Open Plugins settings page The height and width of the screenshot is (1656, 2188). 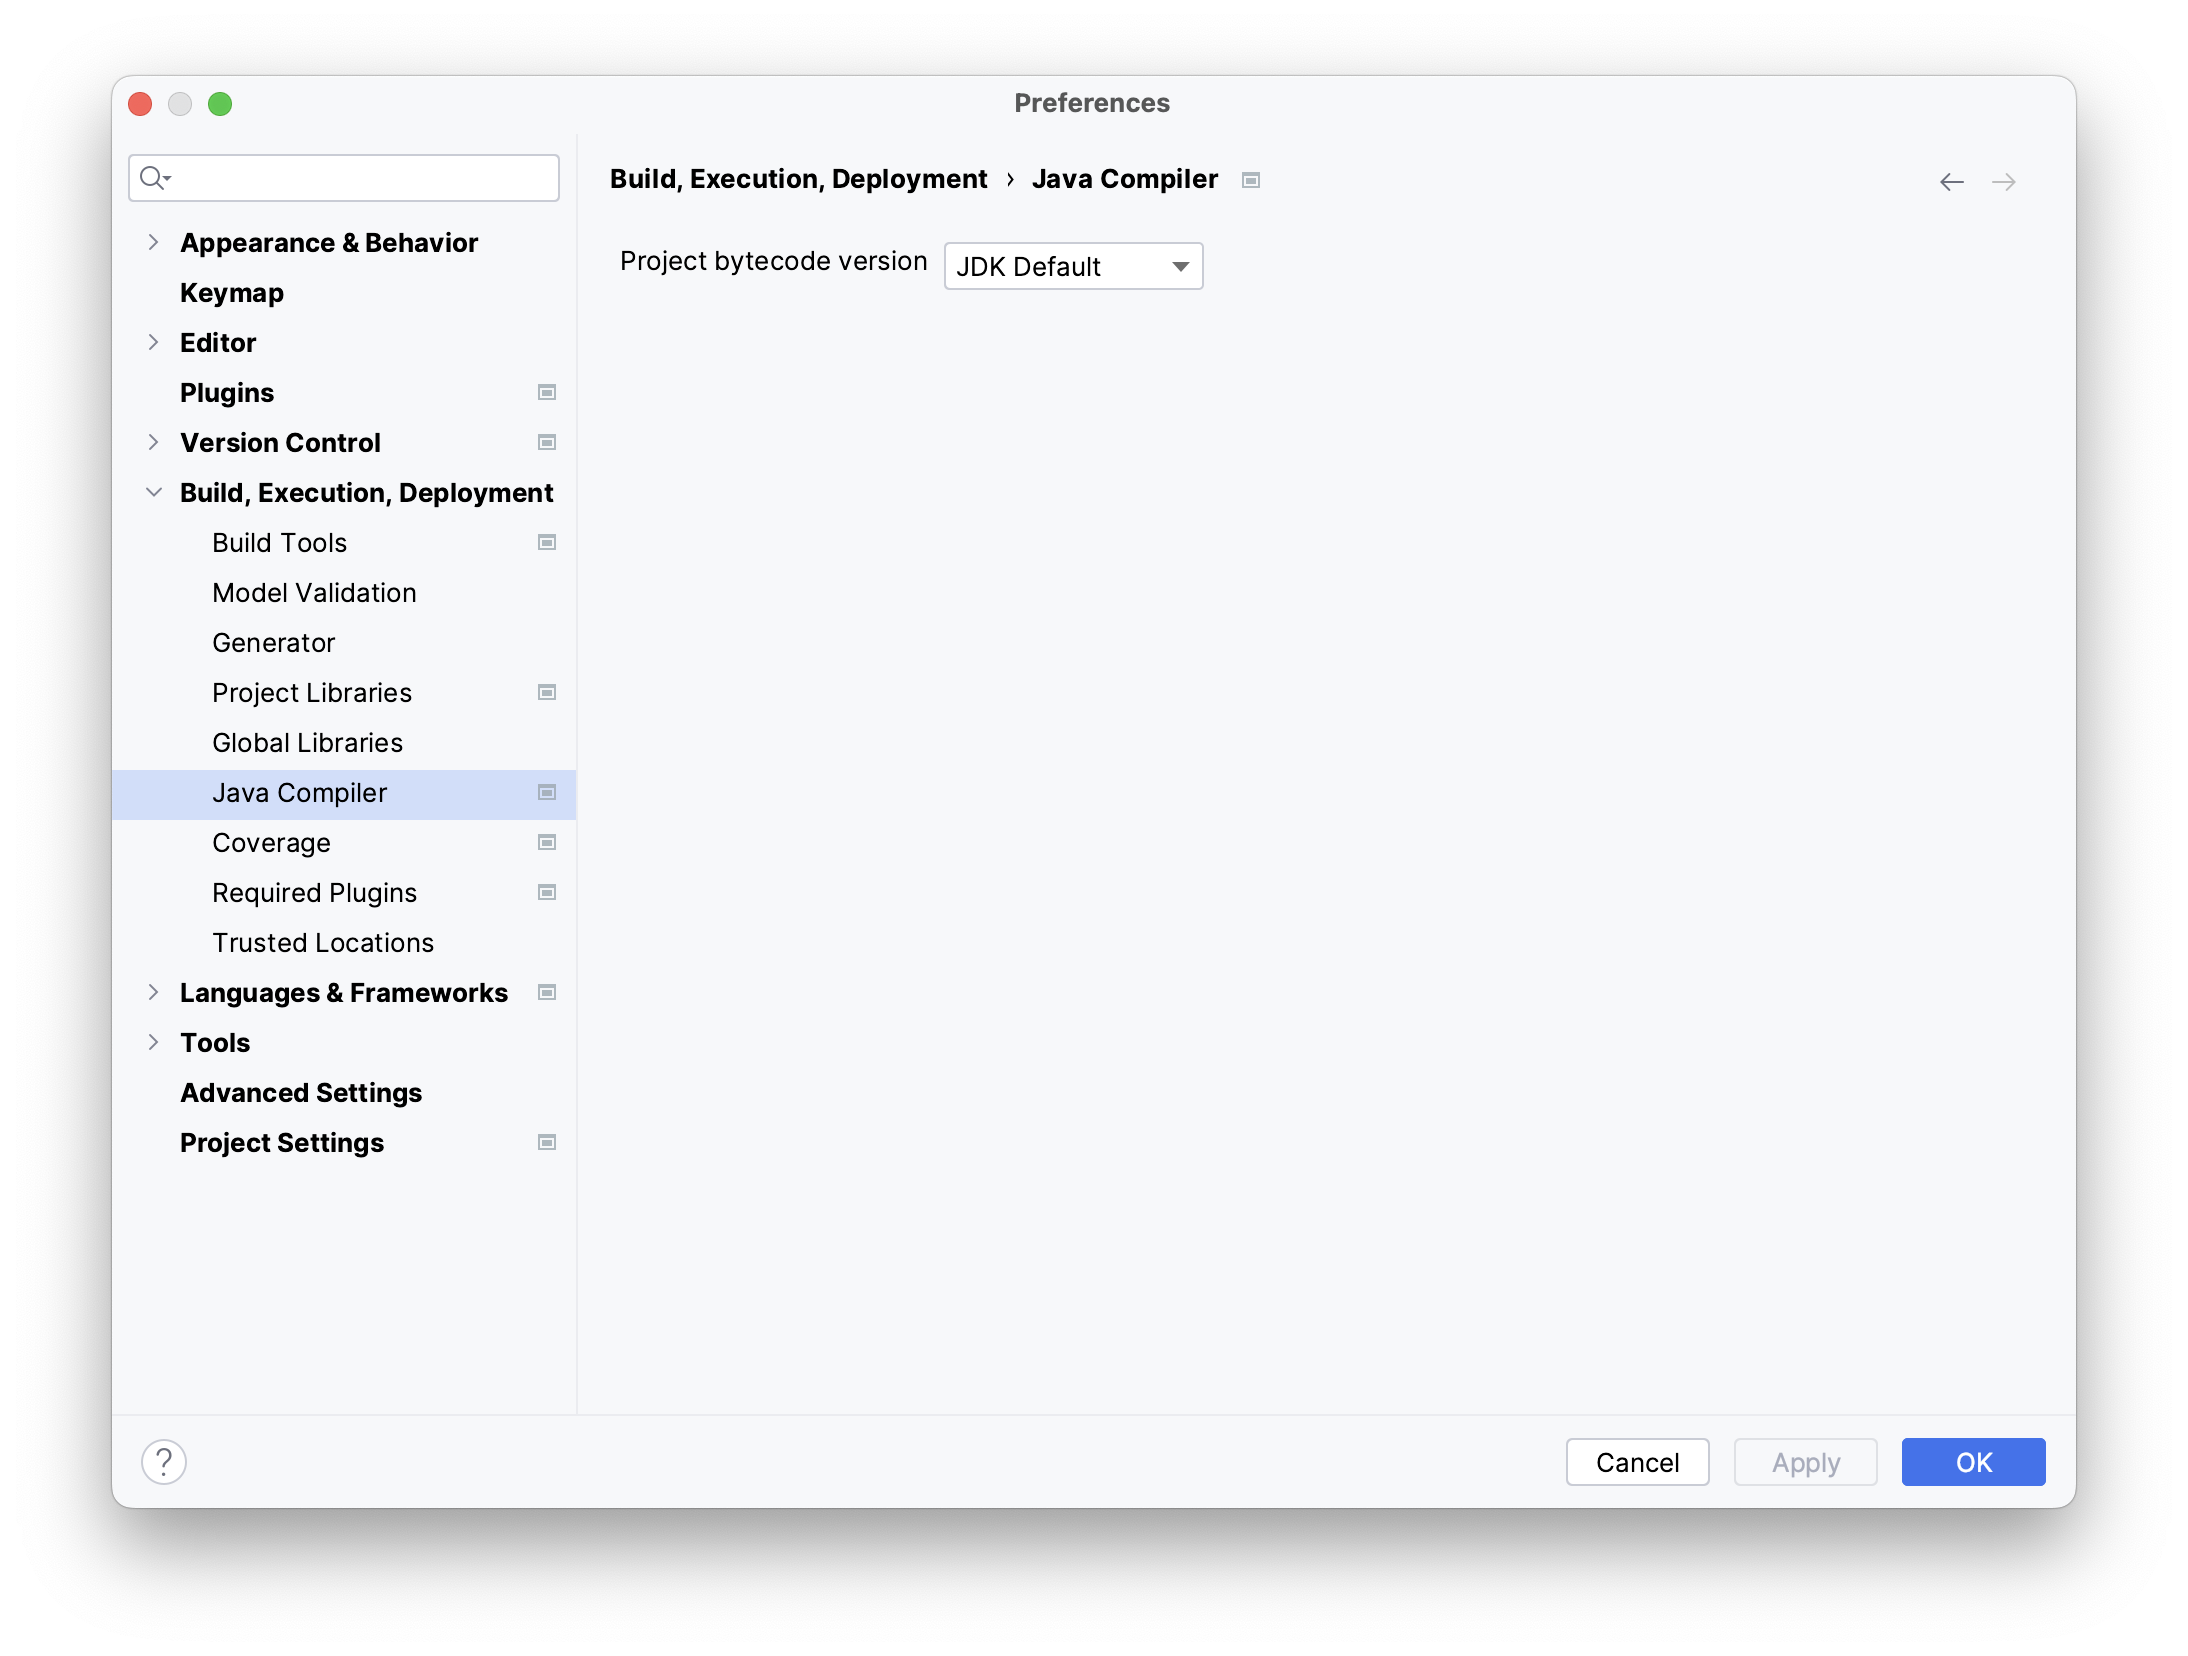(x=227, y=393)
